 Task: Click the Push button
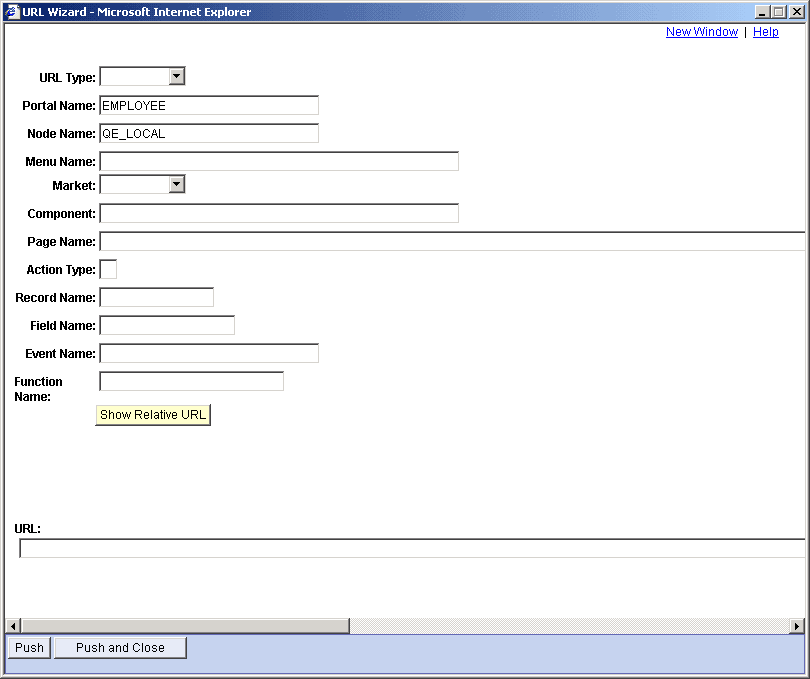coord(27,647)
